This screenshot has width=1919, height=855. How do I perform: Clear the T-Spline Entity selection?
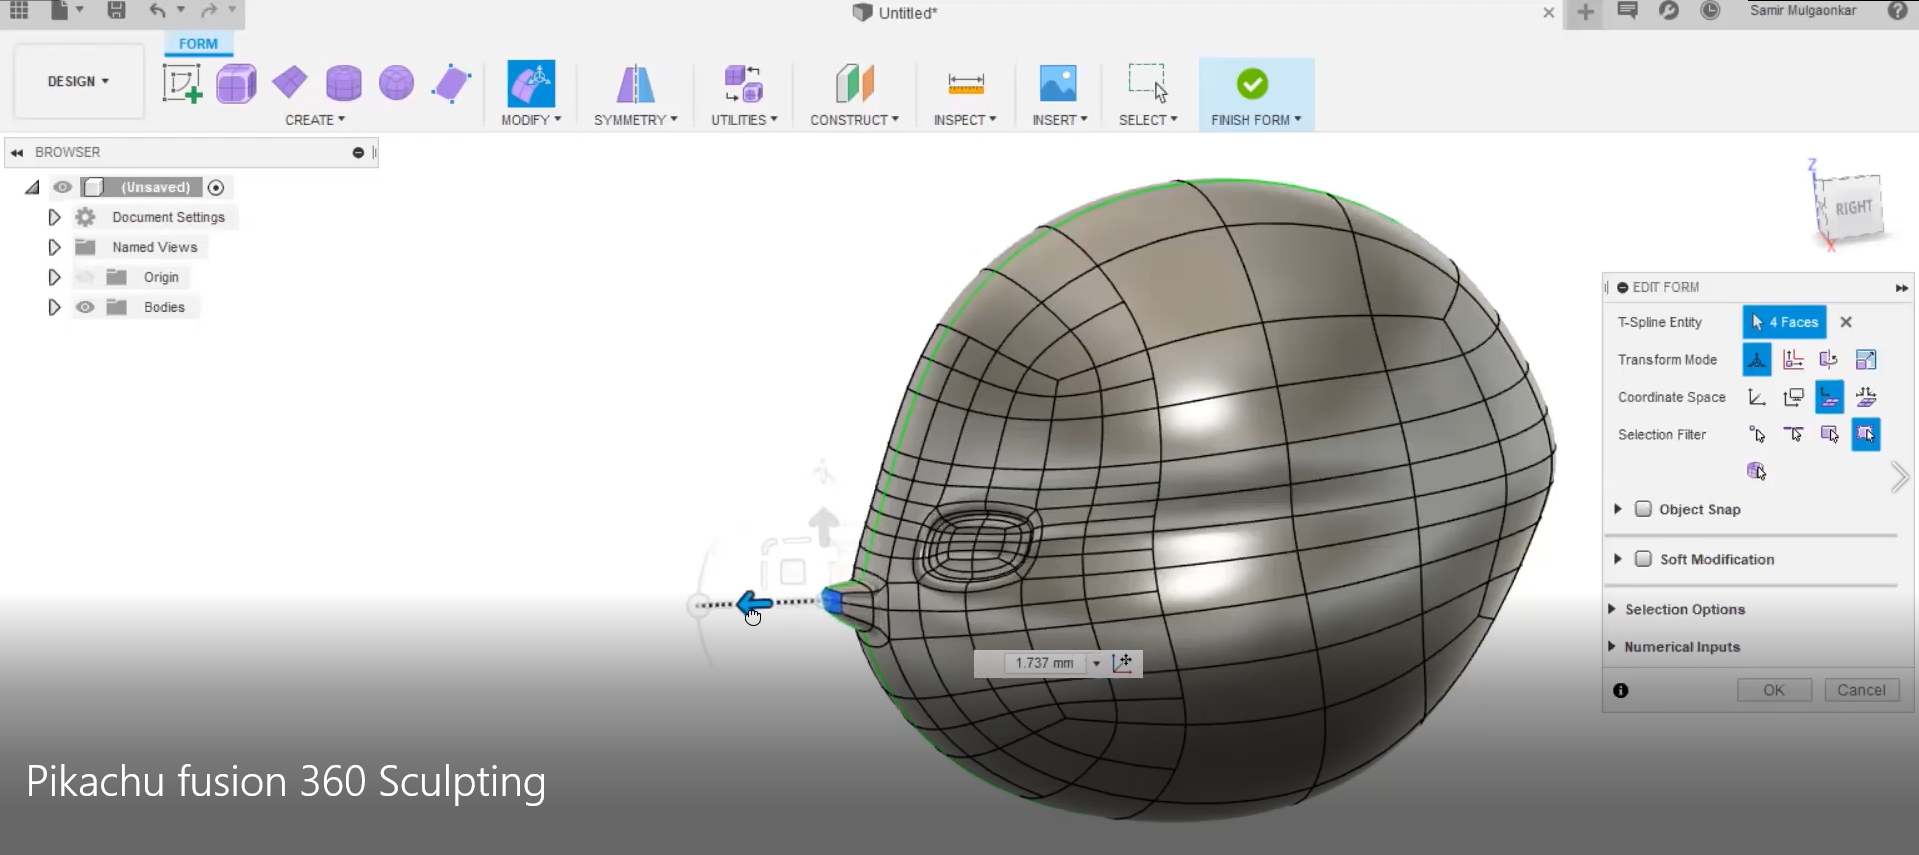click(x=1846, y=322)
